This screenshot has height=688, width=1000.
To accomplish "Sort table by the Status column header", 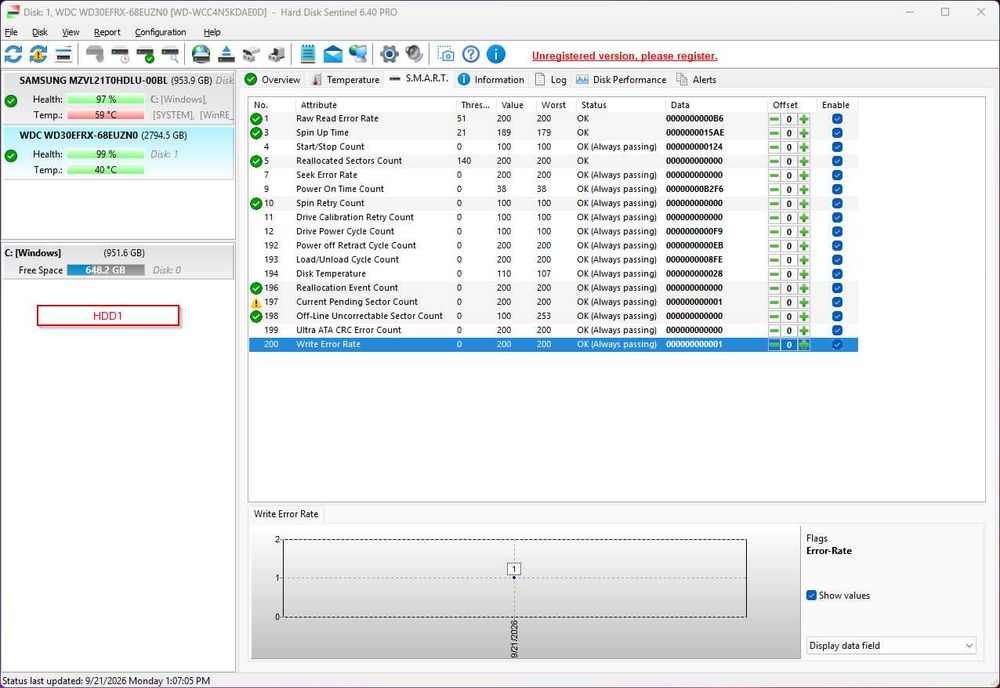I will (620, 105).
